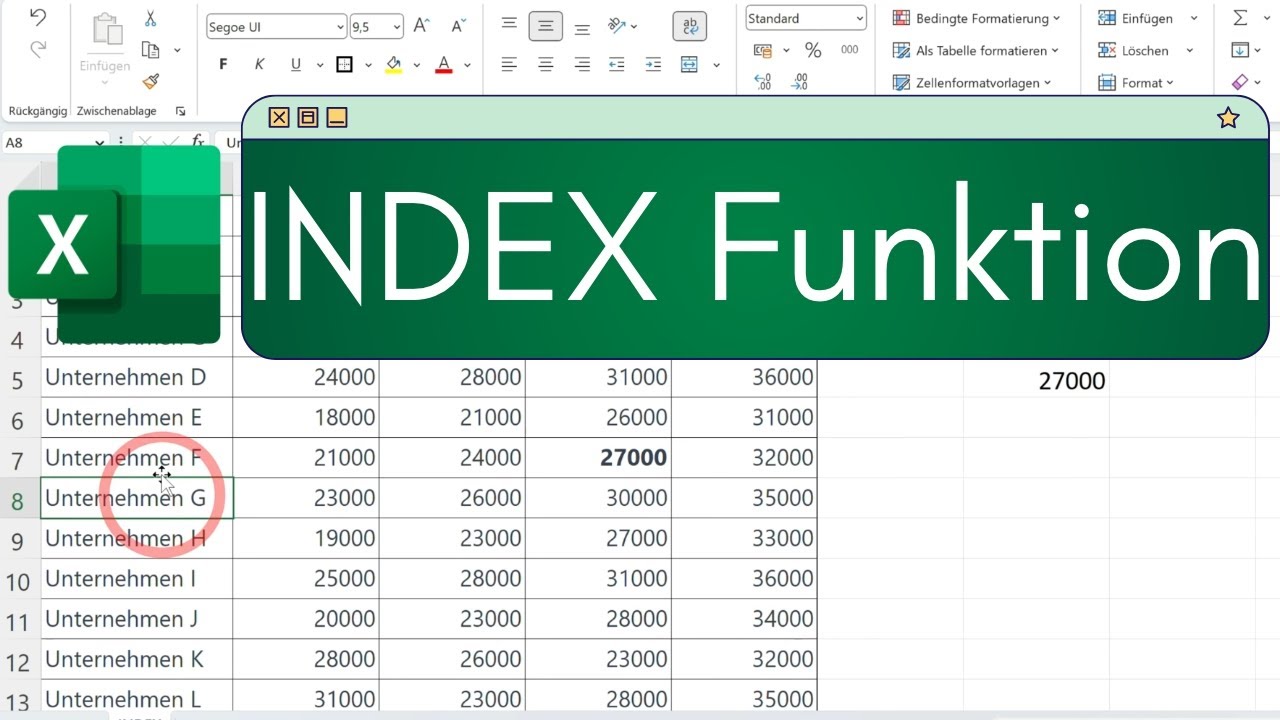
Task: Expand Als Tabelle formatieren menu
Action: pyautogui.click(x=975, y=50)
